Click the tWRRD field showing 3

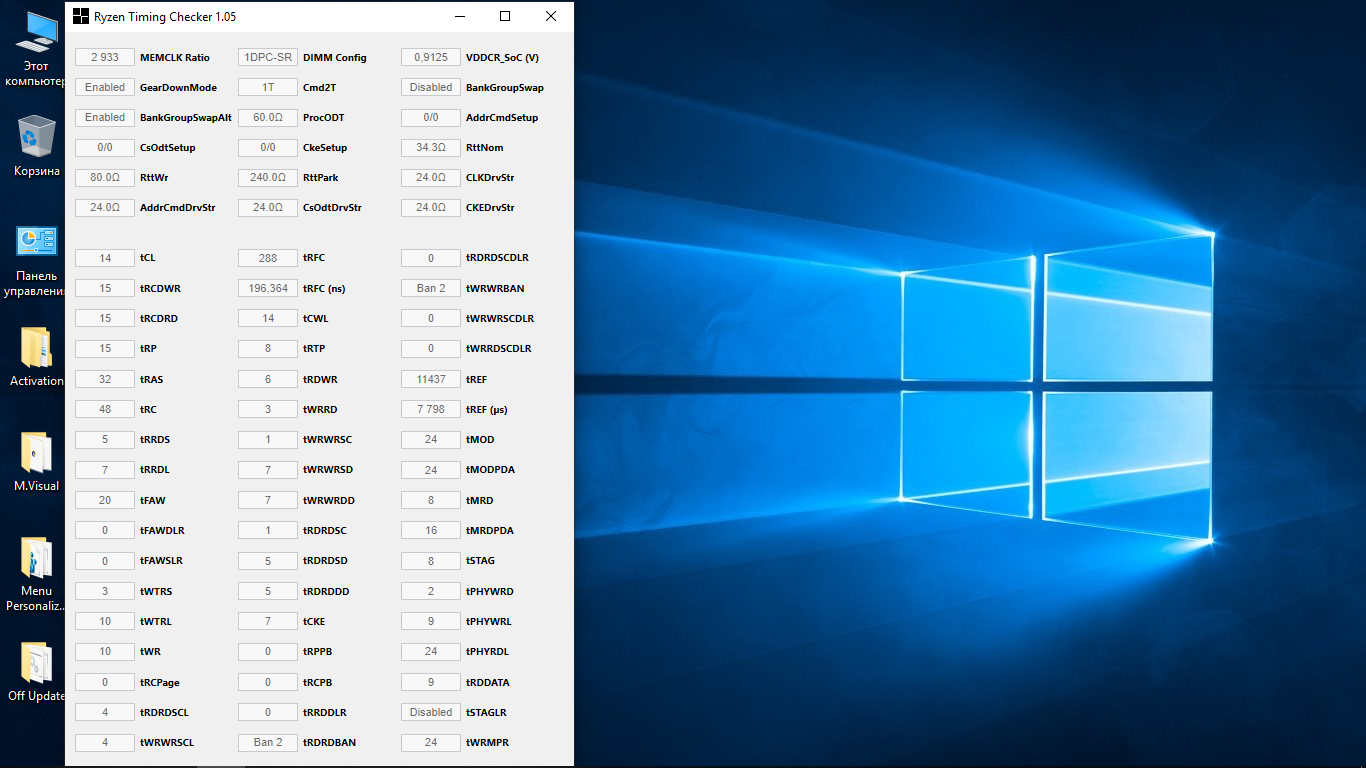point(268,410)
